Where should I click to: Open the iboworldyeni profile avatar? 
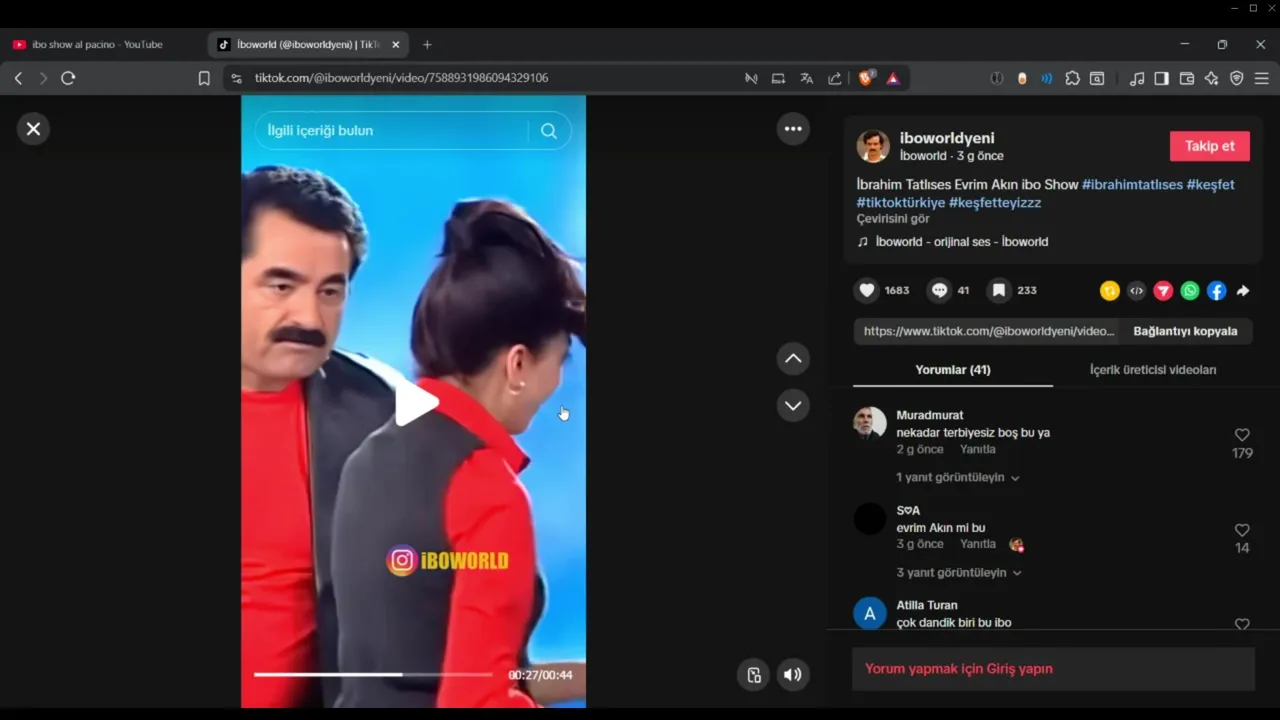pyautogui.click(x=873, y=146)
